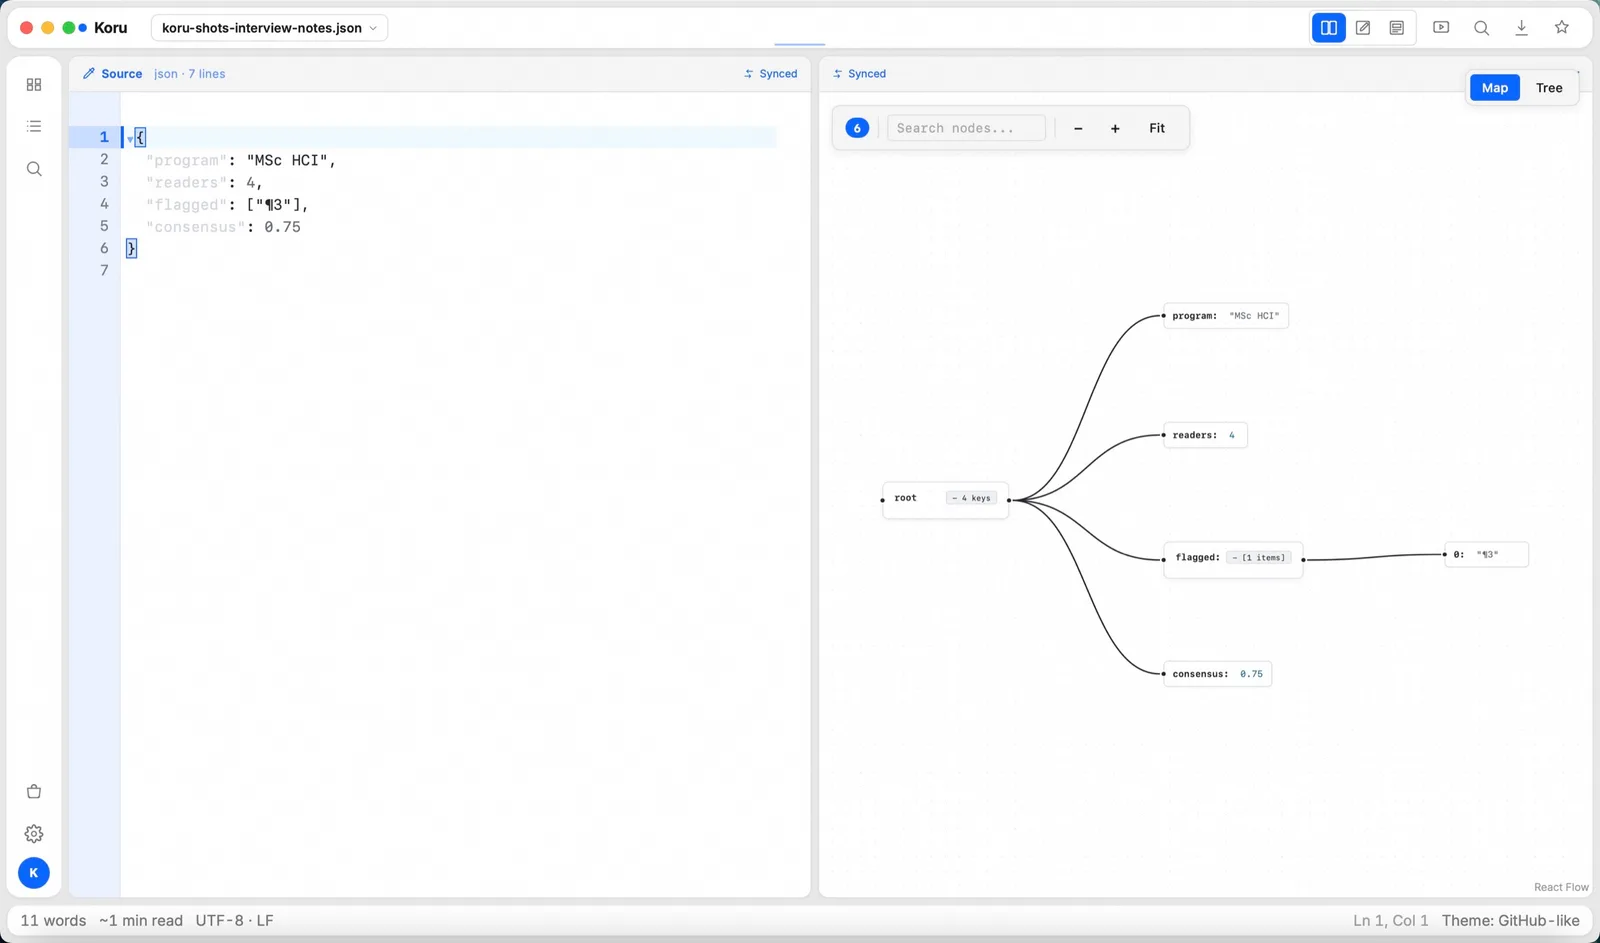Open the shopping bag sidebar icon
Screen dimensions: 1600x943
[x=34, y=792]
